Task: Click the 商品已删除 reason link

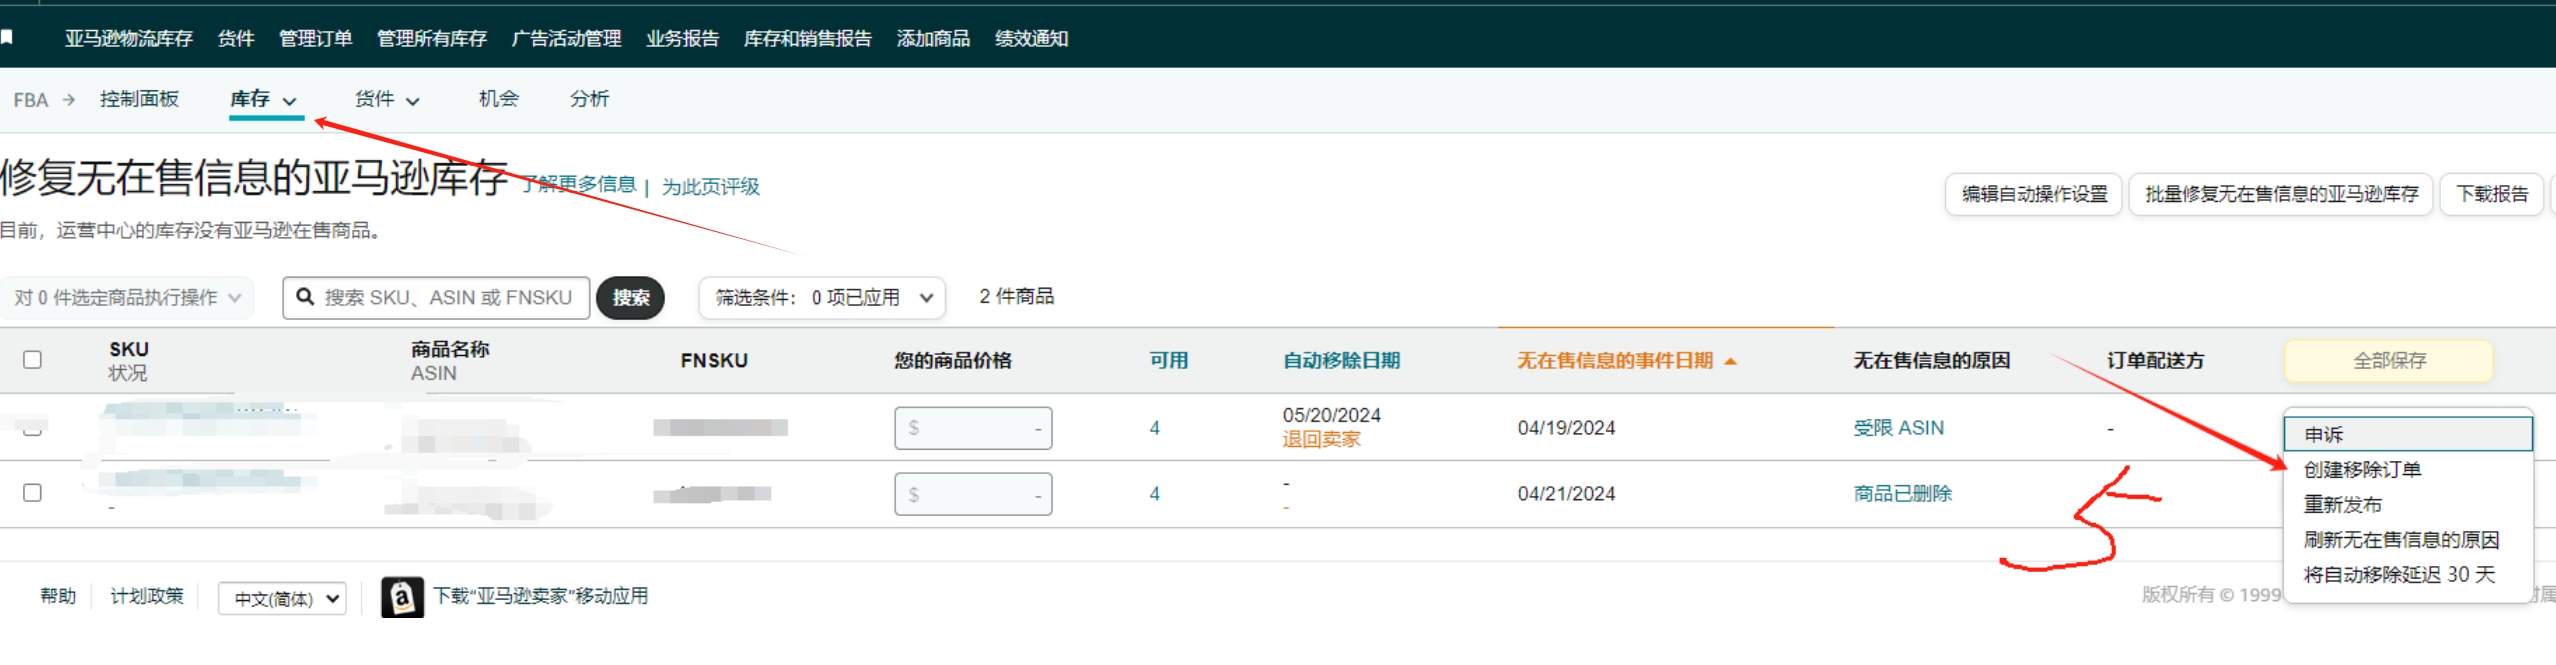Action: coord(1902,494)
